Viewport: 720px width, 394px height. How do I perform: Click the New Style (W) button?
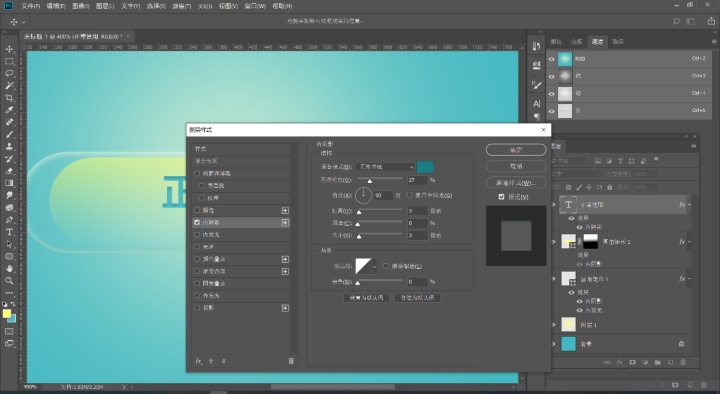pyautogui.click(x=516, y=183)
